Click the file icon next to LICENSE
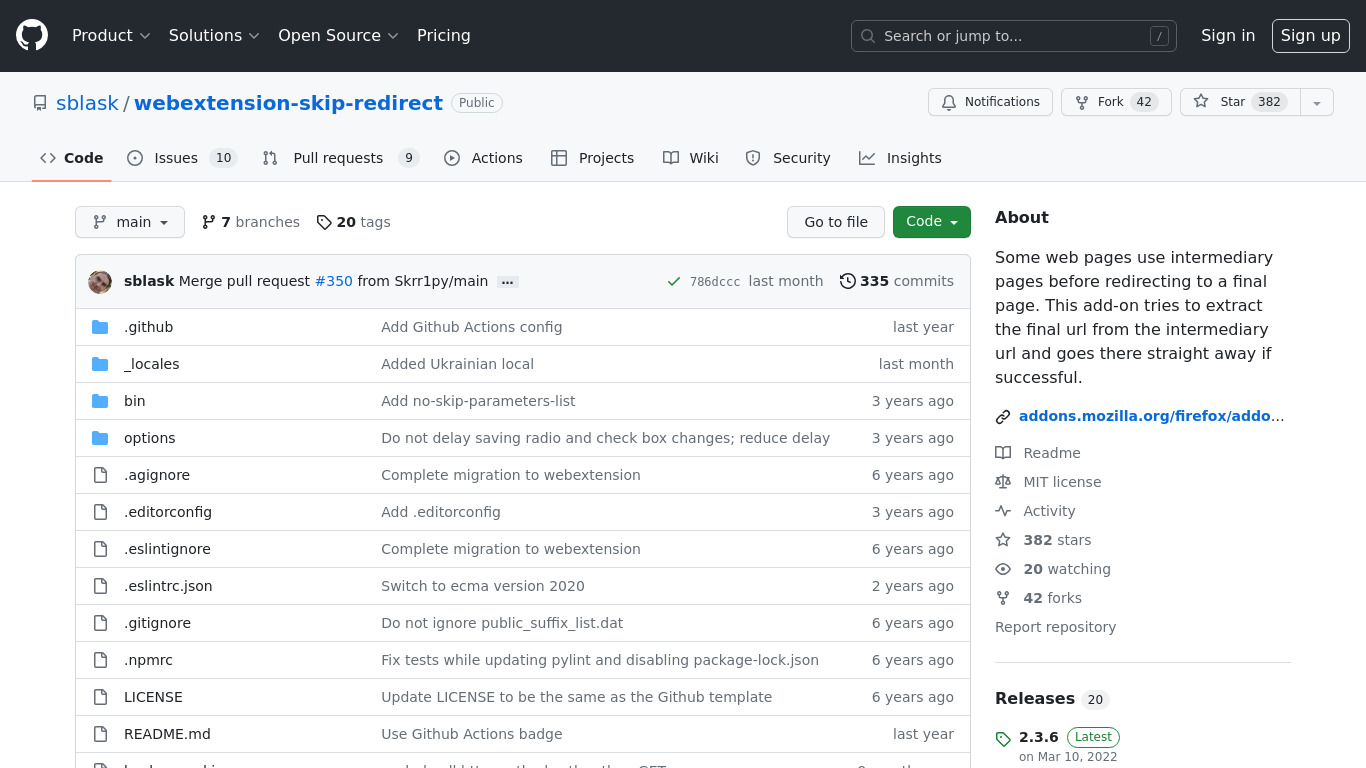The width and height of the screenshot is (1366, 768). coord(100,697)
